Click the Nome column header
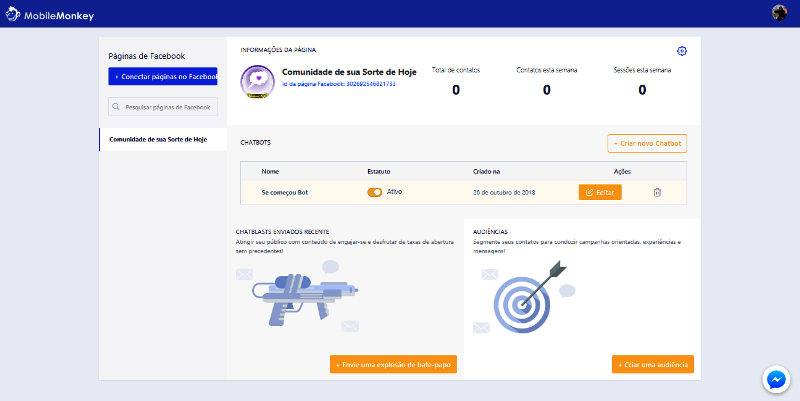This screenshot has height=401, width=800. (270, 171)
